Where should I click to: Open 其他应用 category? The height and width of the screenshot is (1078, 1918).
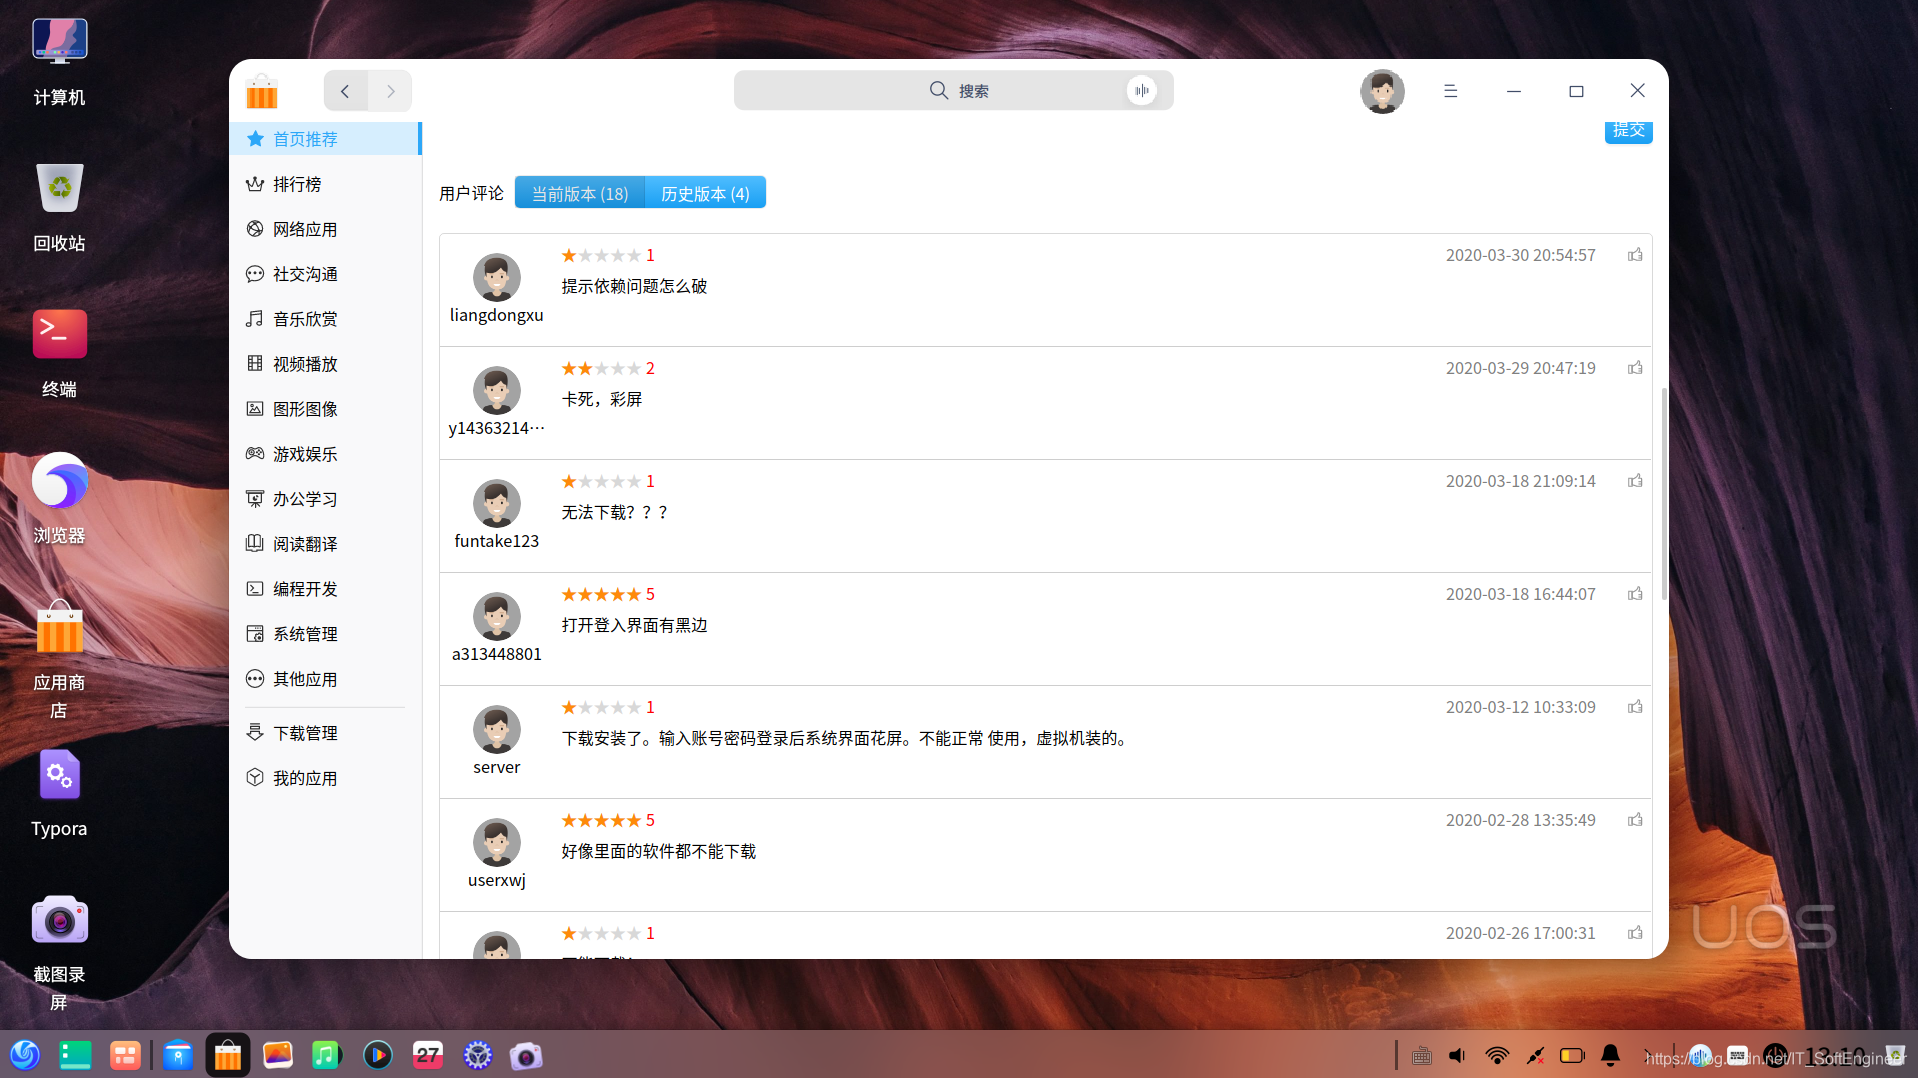pyautogui.click(x=325, y=679)
